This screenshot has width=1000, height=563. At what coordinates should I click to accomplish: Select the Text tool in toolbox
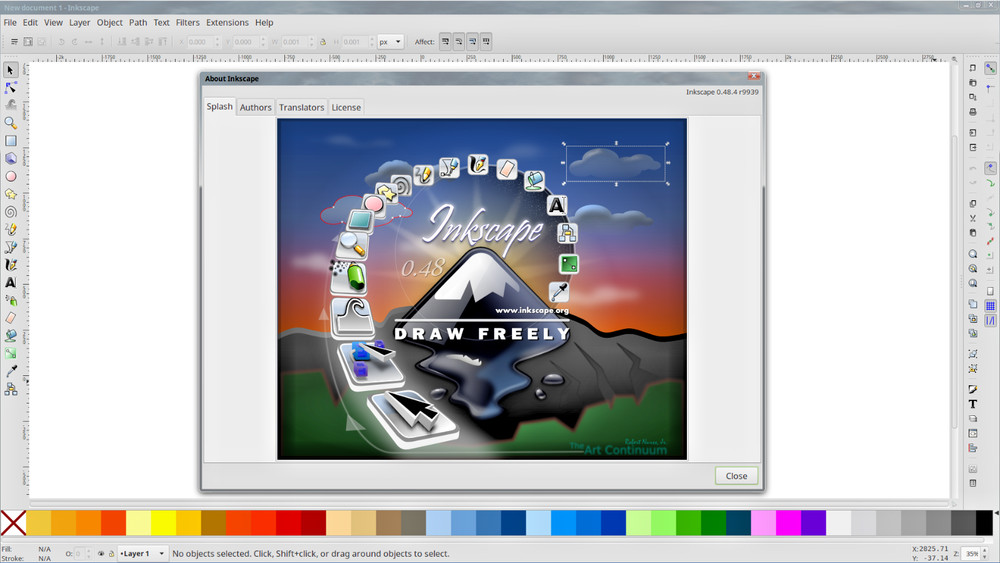point(10,282)
